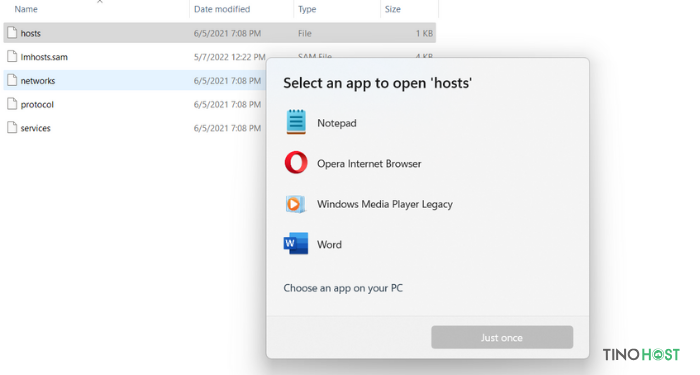Select the hosts file name
The image size is (700, 375).
pos(30,33)
